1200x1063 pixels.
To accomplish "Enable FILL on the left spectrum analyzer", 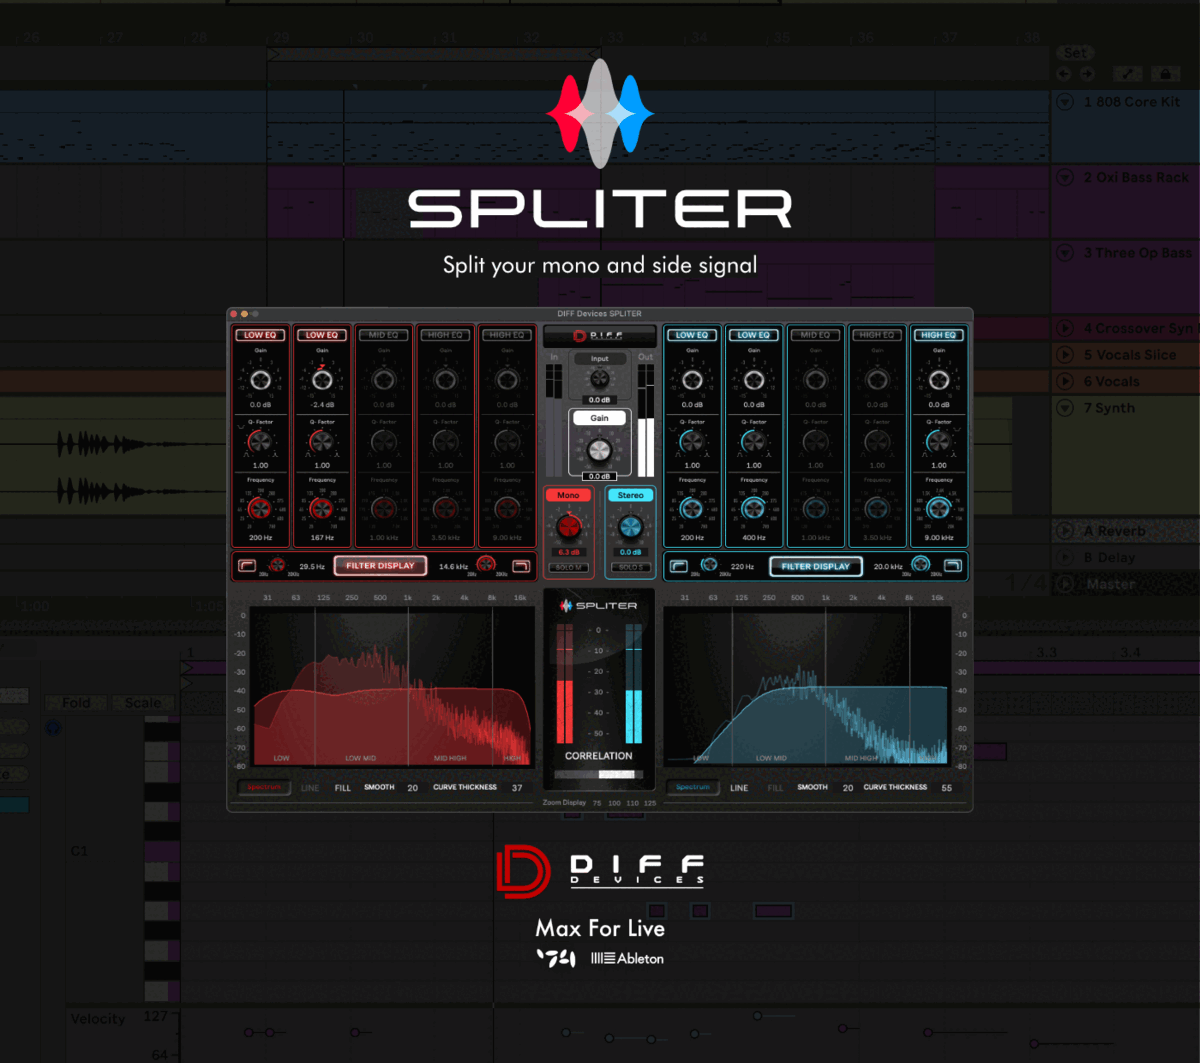I will point(342,787).
